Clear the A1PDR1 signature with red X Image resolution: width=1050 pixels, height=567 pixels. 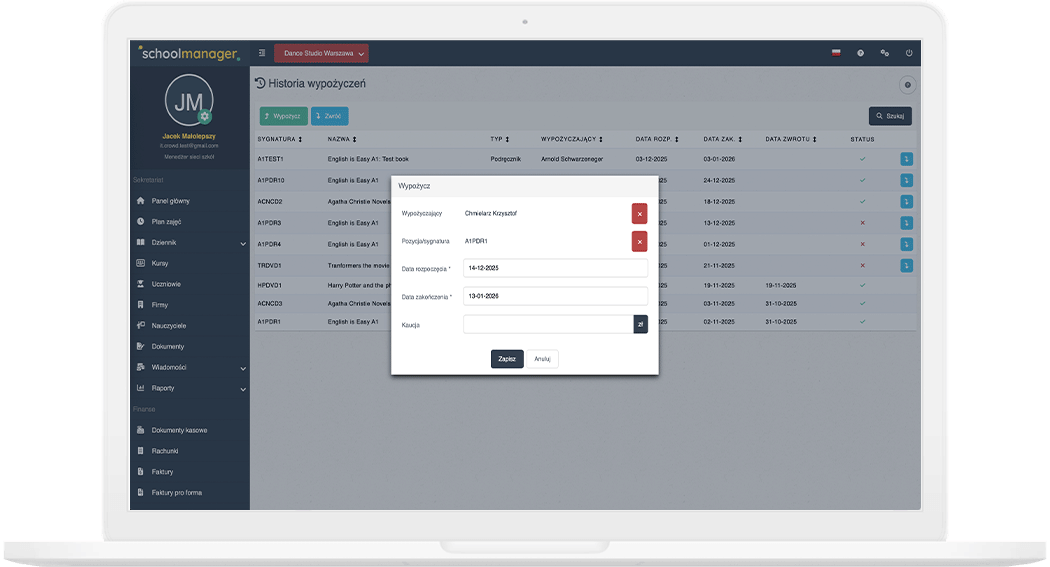pos(639,241)
